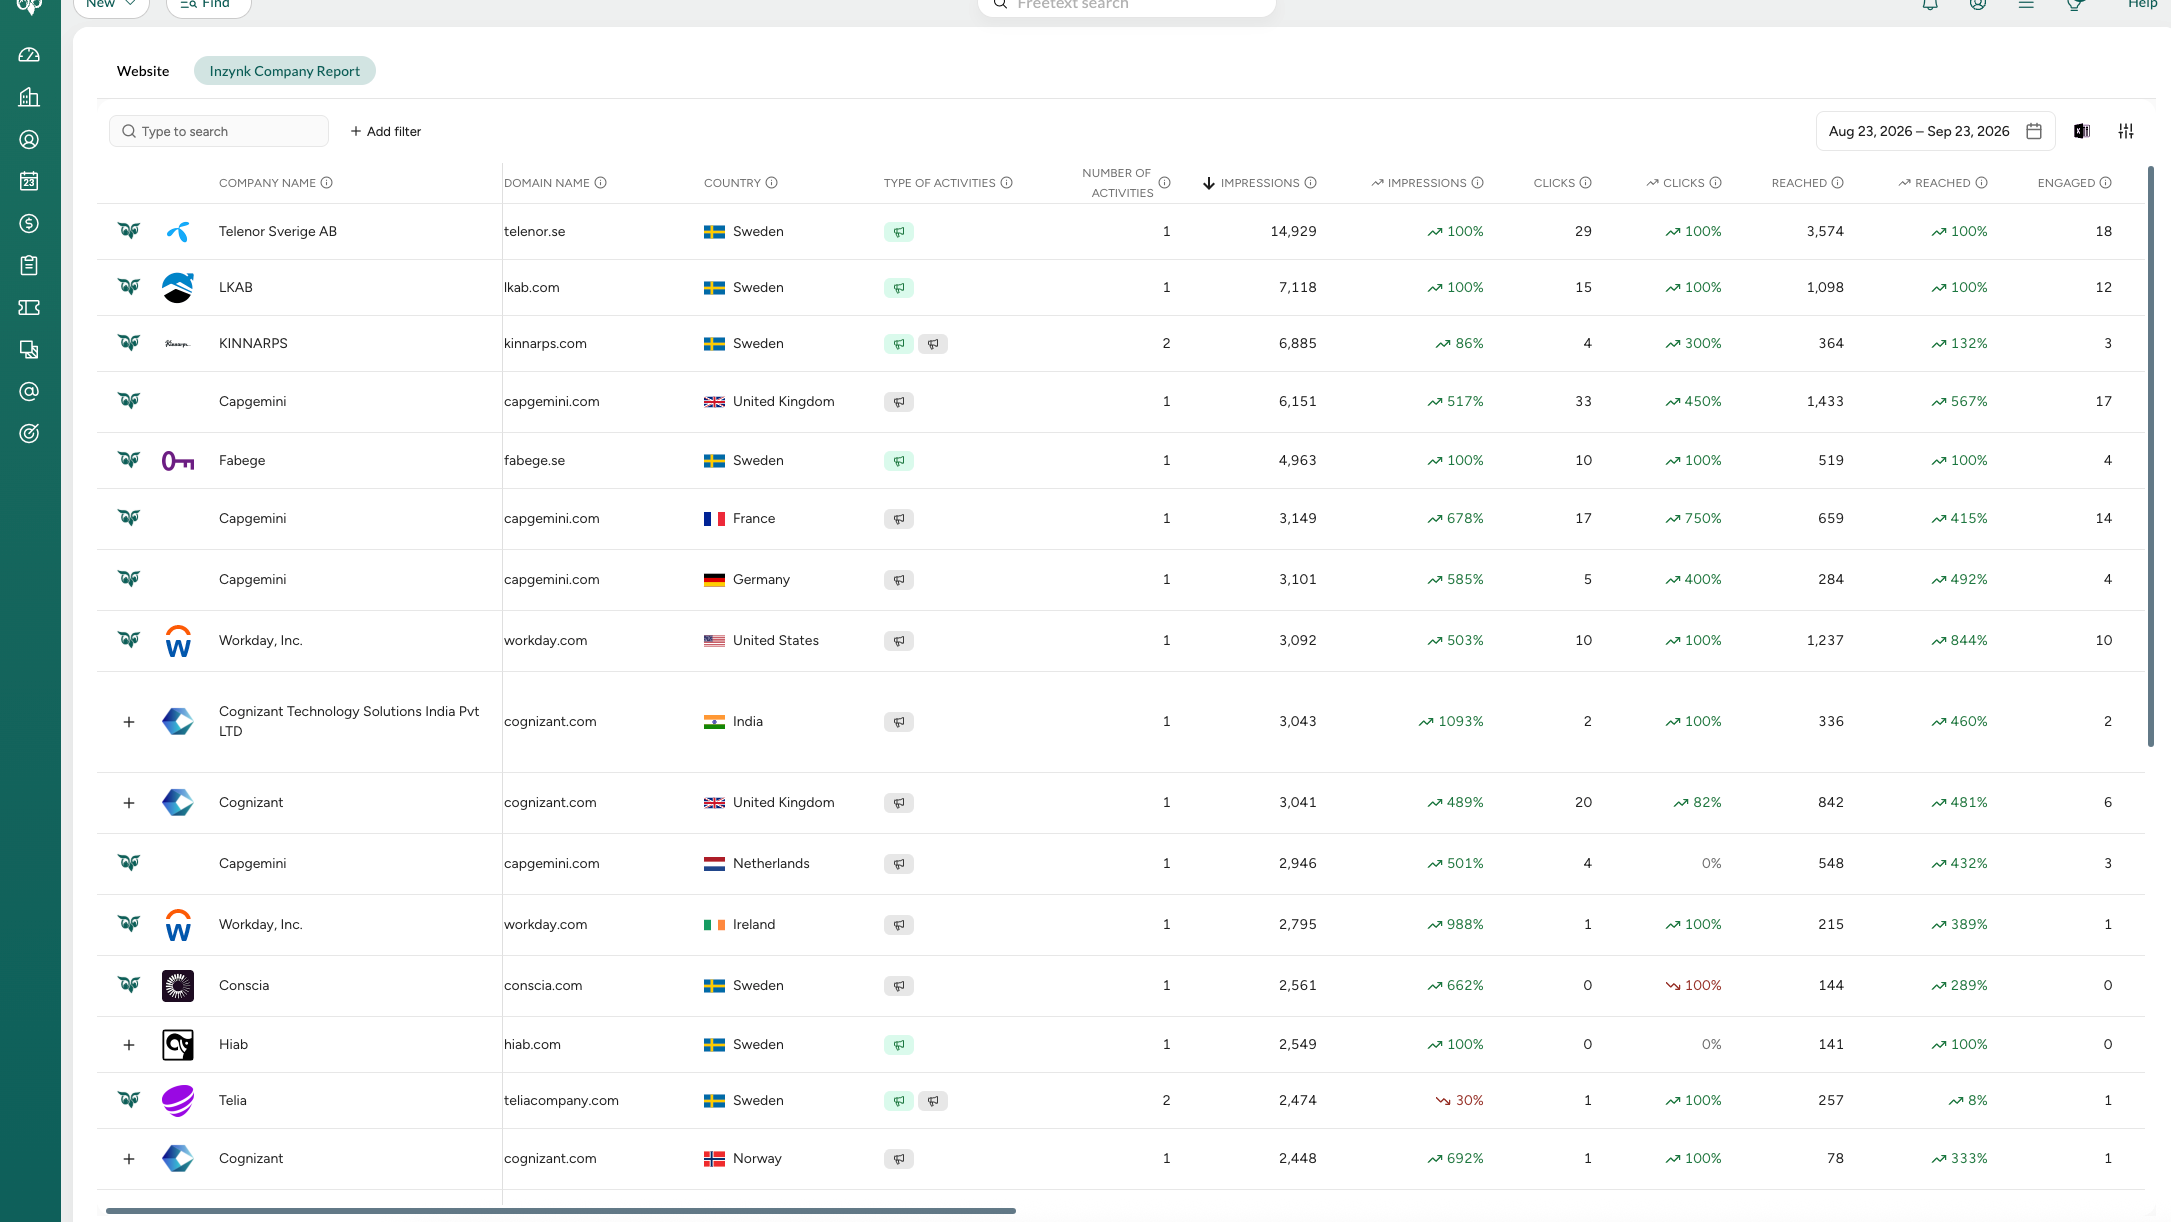This screenshot has height=1222, width=2171.
Task: Click the kinnarps.com domain cell
Action: pos(545,344)
